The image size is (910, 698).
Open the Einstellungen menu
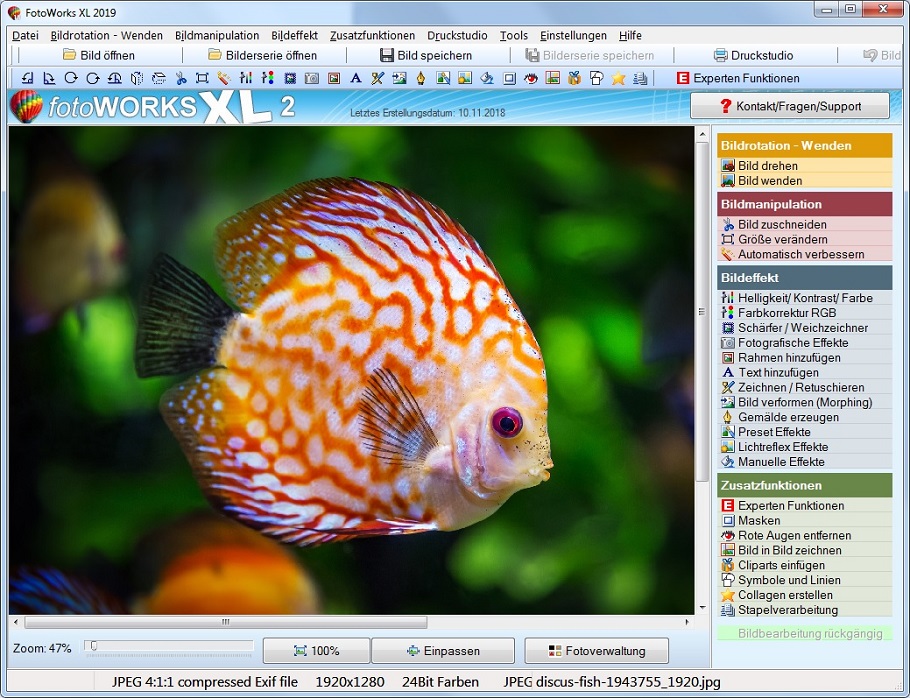pyautogui.click(x=573, y=35)
